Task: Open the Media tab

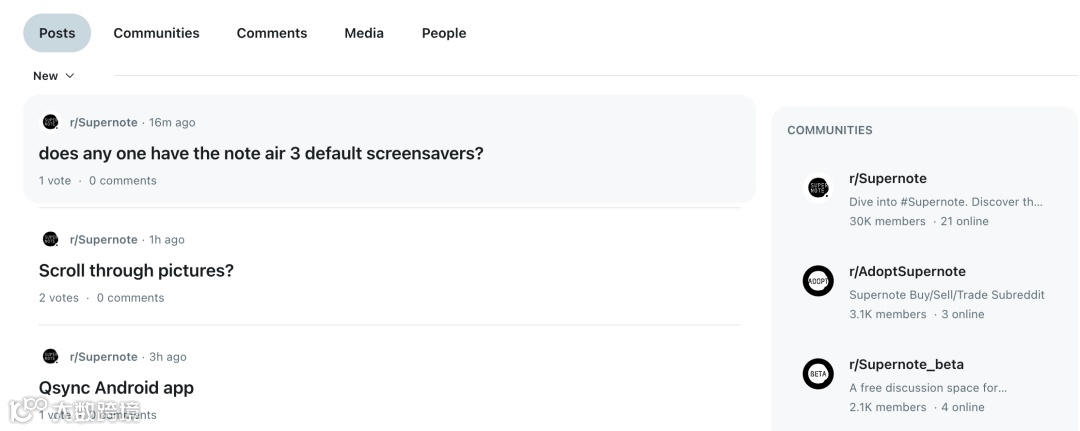Action: [364, 33]
